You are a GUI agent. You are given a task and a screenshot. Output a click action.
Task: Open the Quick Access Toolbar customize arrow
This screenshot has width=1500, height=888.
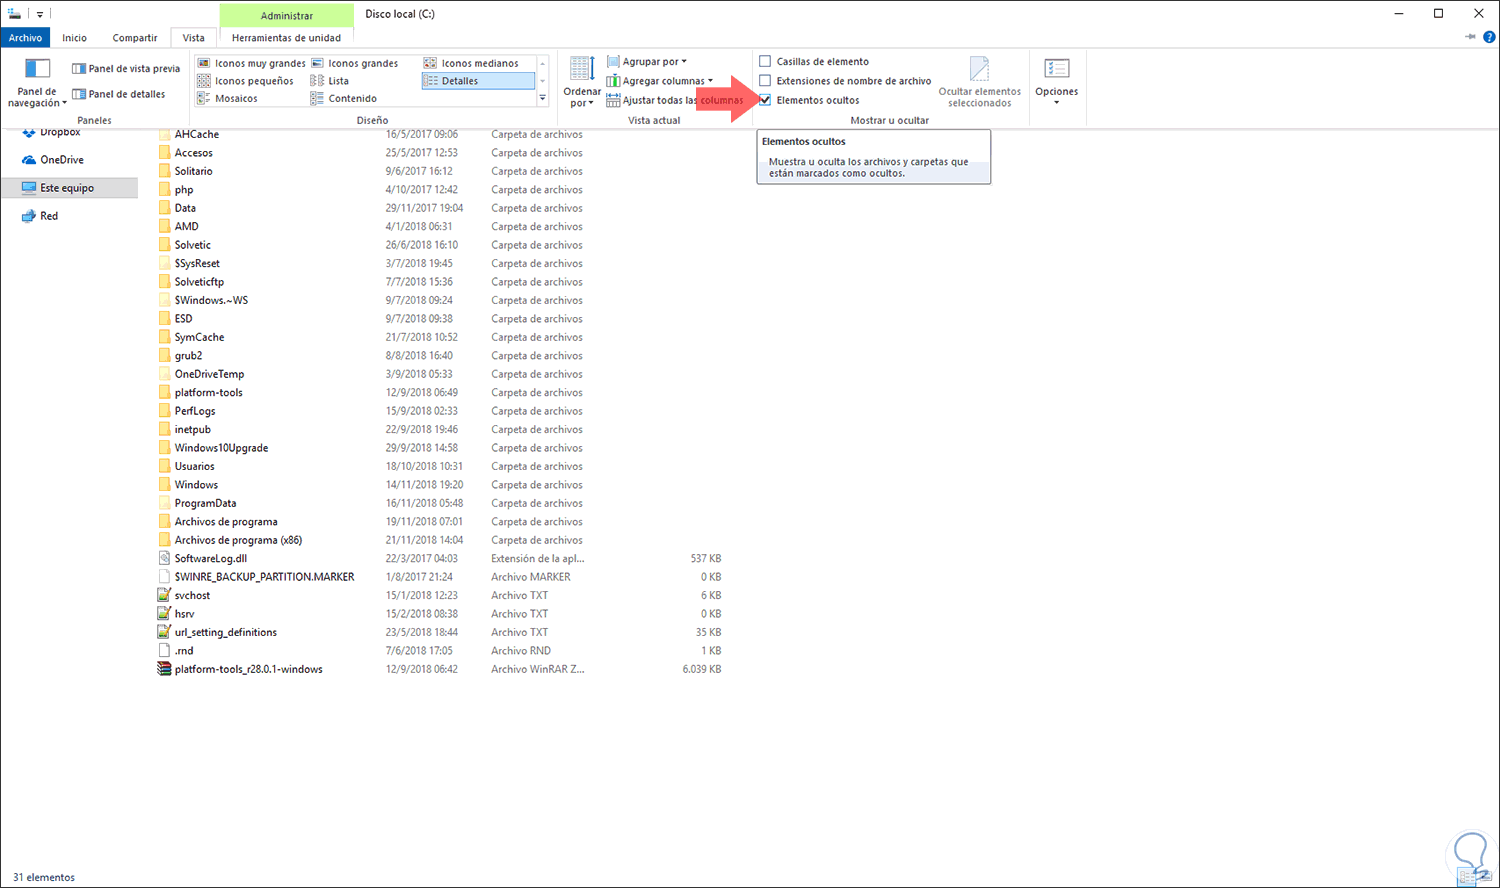pos(40,14)
